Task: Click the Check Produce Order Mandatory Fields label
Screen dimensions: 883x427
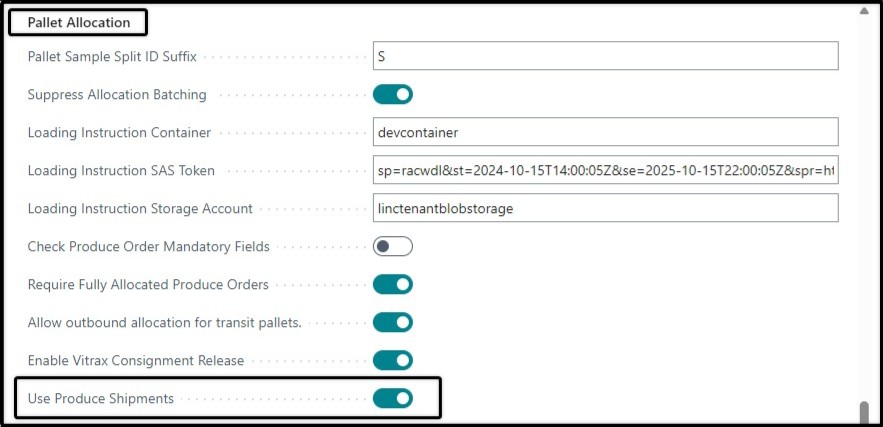Action: coord(149,247)
